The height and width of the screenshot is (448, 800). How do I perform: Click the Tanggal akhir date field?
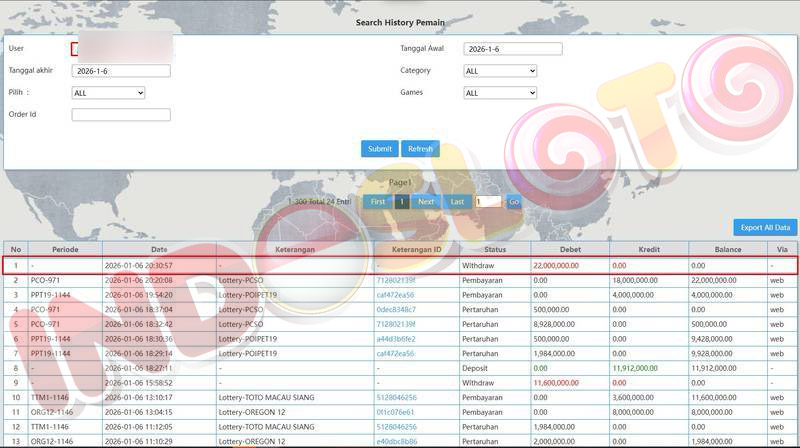point(120,71)
